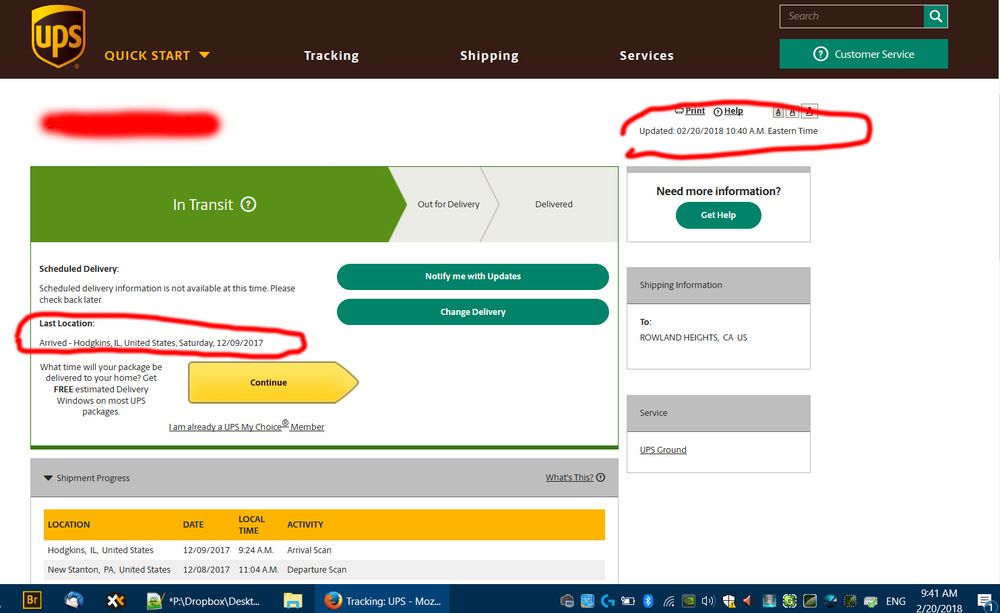Open the Tracking menu

click(331, 56)
